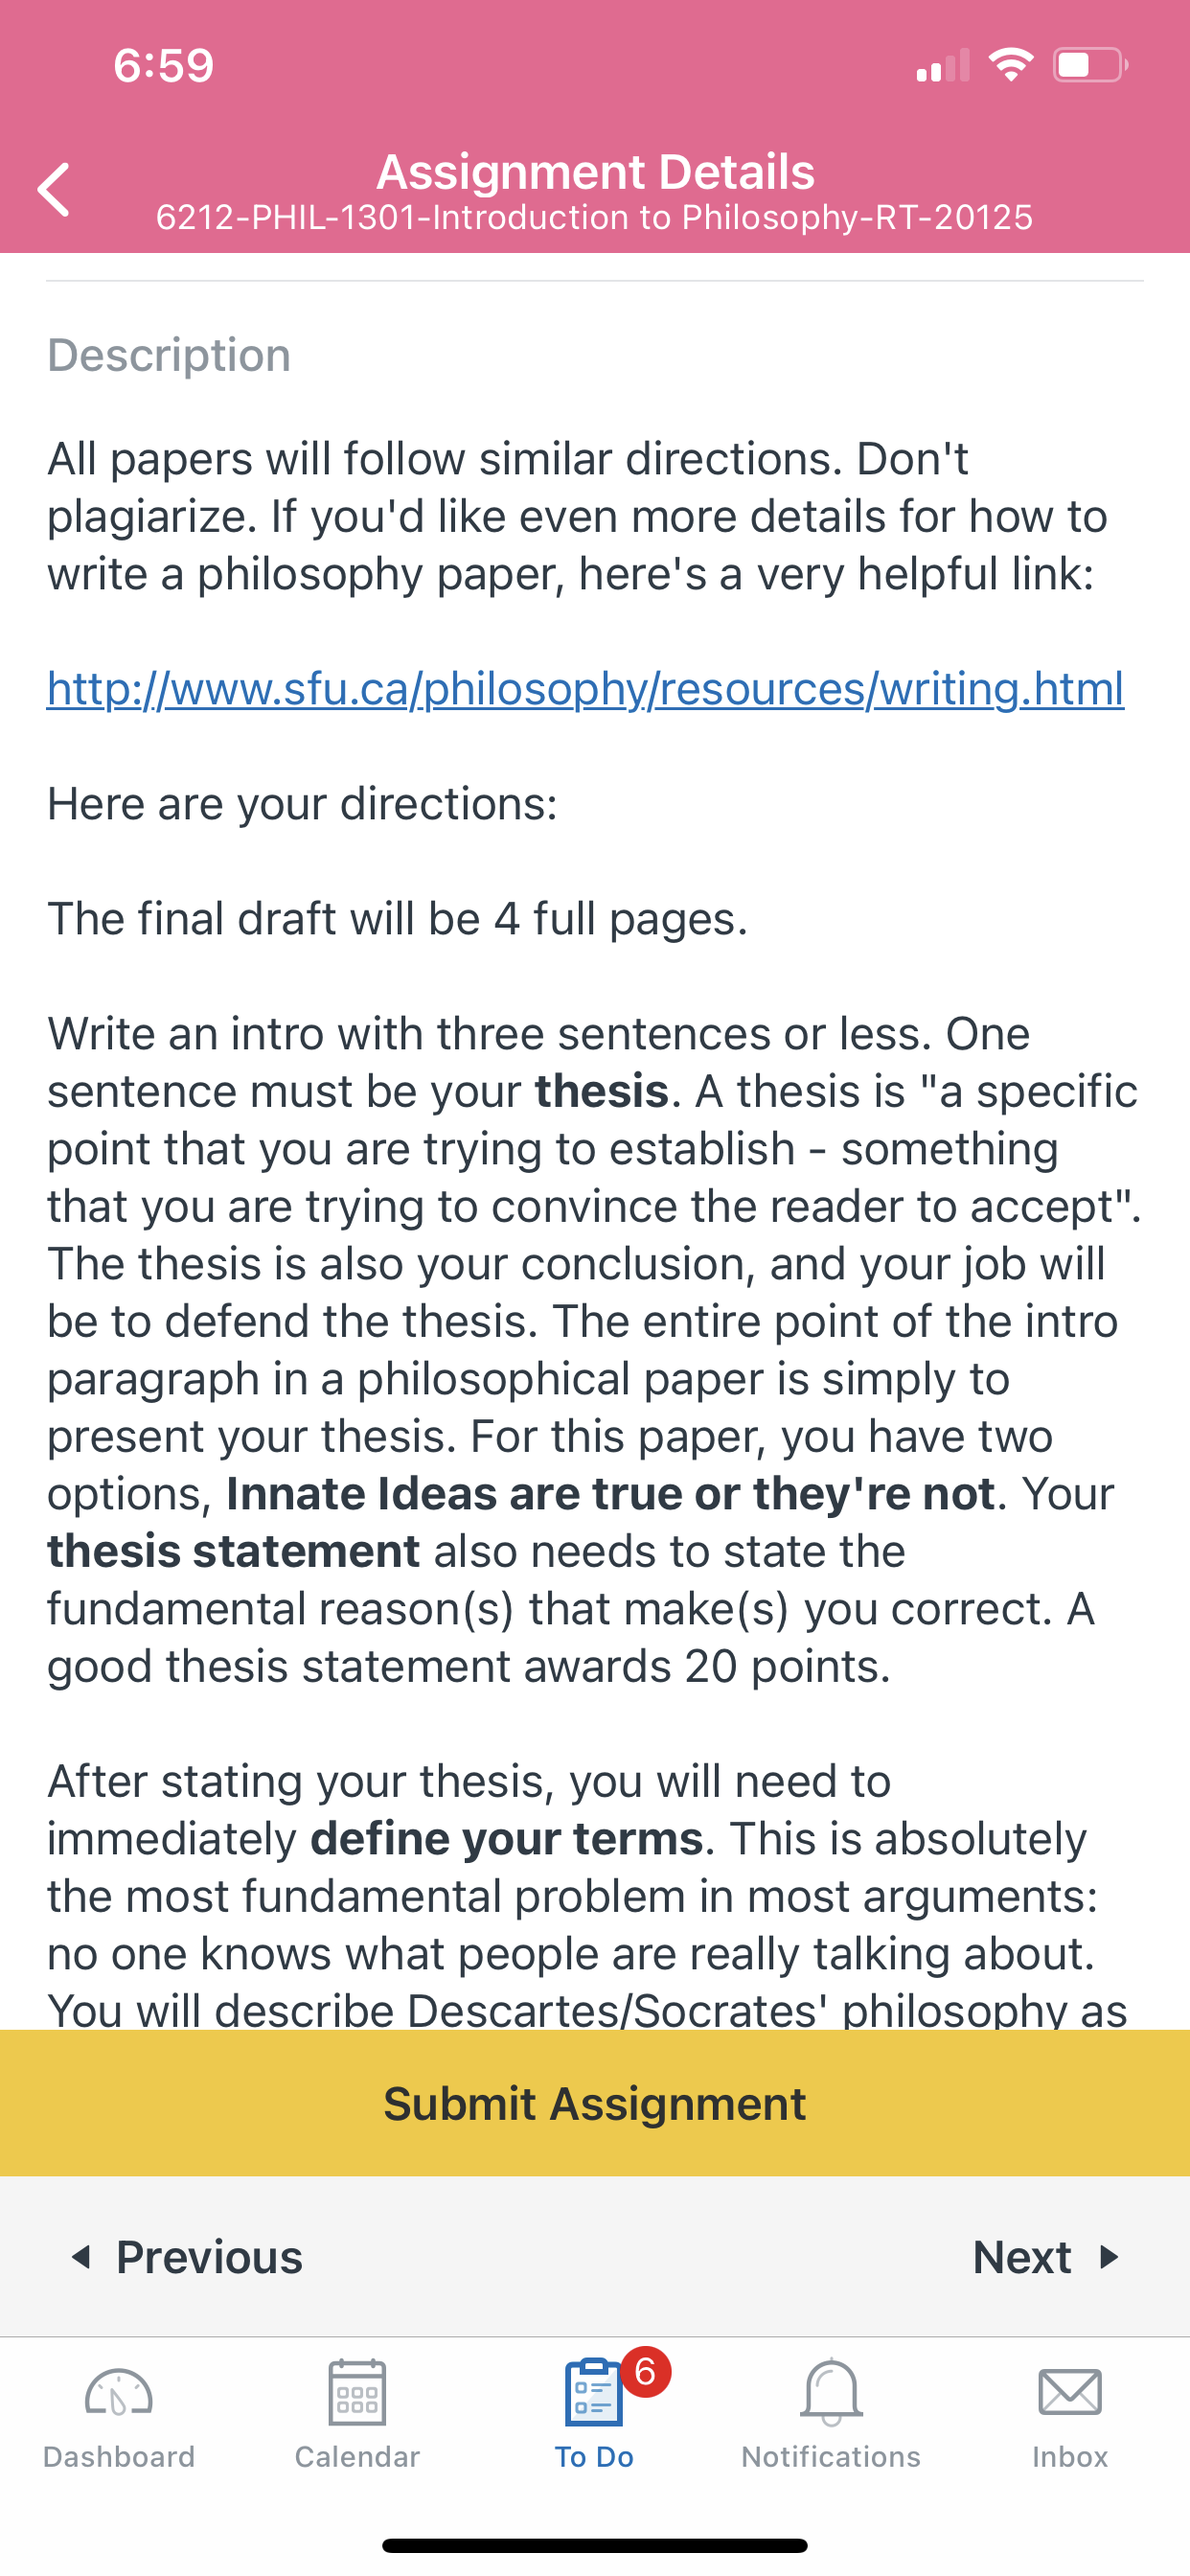
Task: Tap the Assignment Details title
Action: (x=595, y=171)
